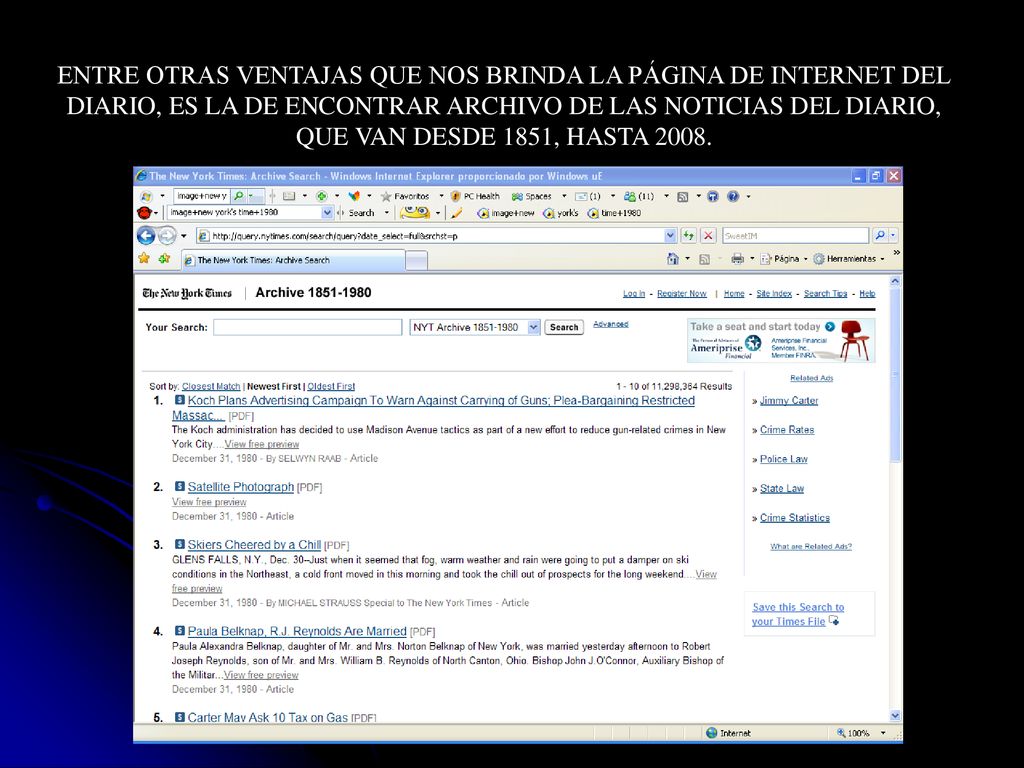This screenshot has height=768, width=1024.
Task: Open the Jimmy Carter related ad link
Action: point(789,400)
